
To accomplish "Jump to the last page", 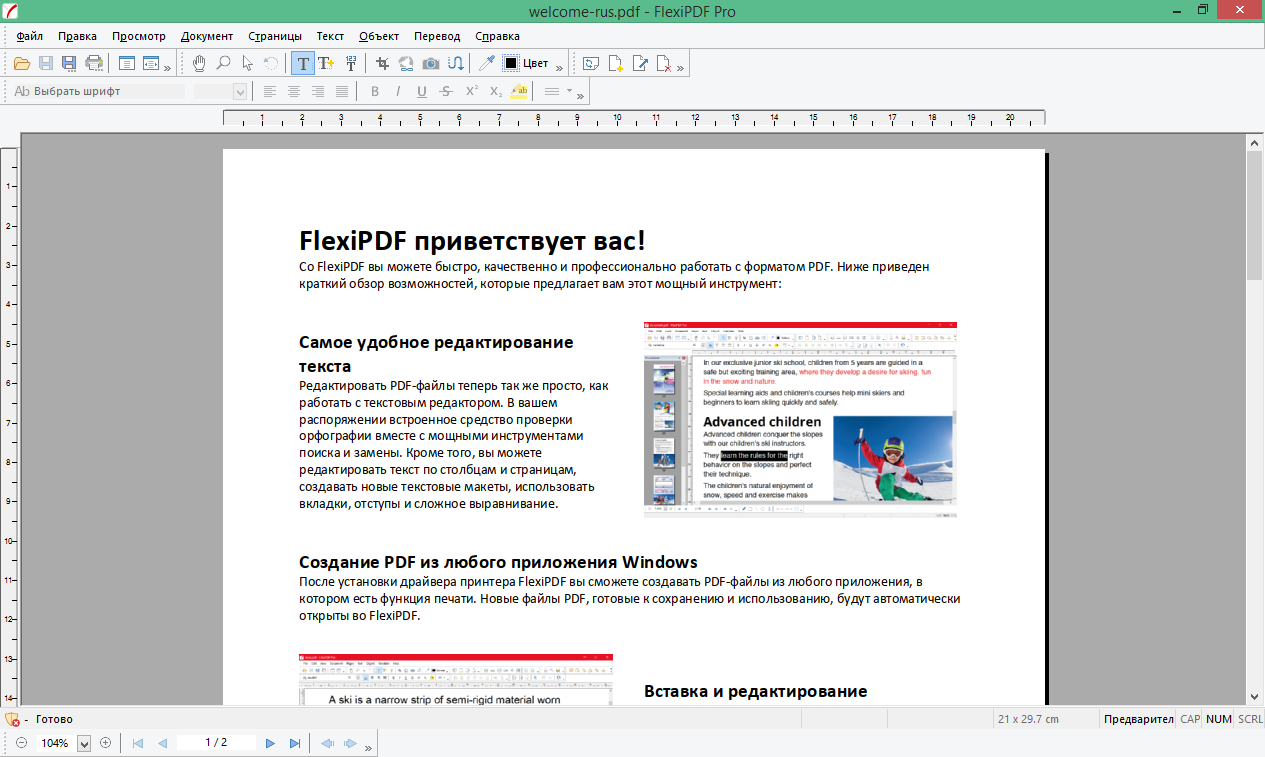I will point(295,743).
